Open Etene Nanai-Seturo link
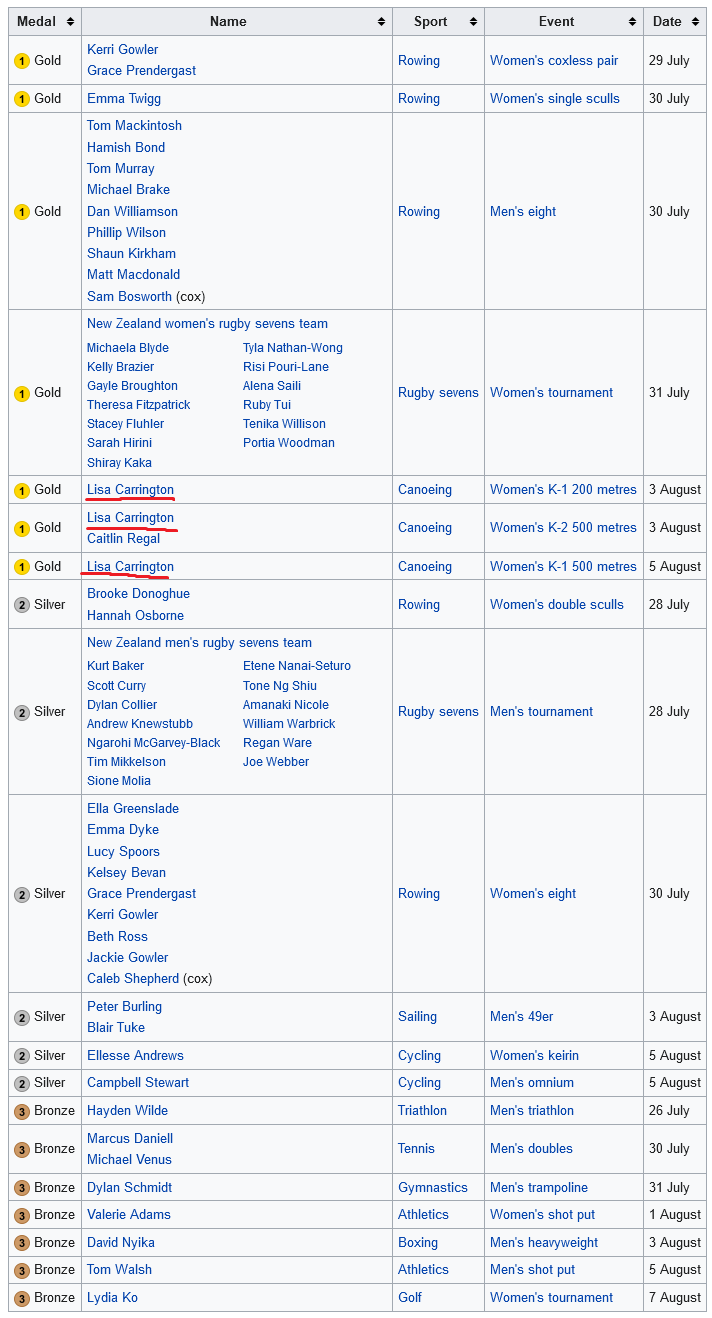Screen dimensions: 712x1318 click(x=297, y=665)
